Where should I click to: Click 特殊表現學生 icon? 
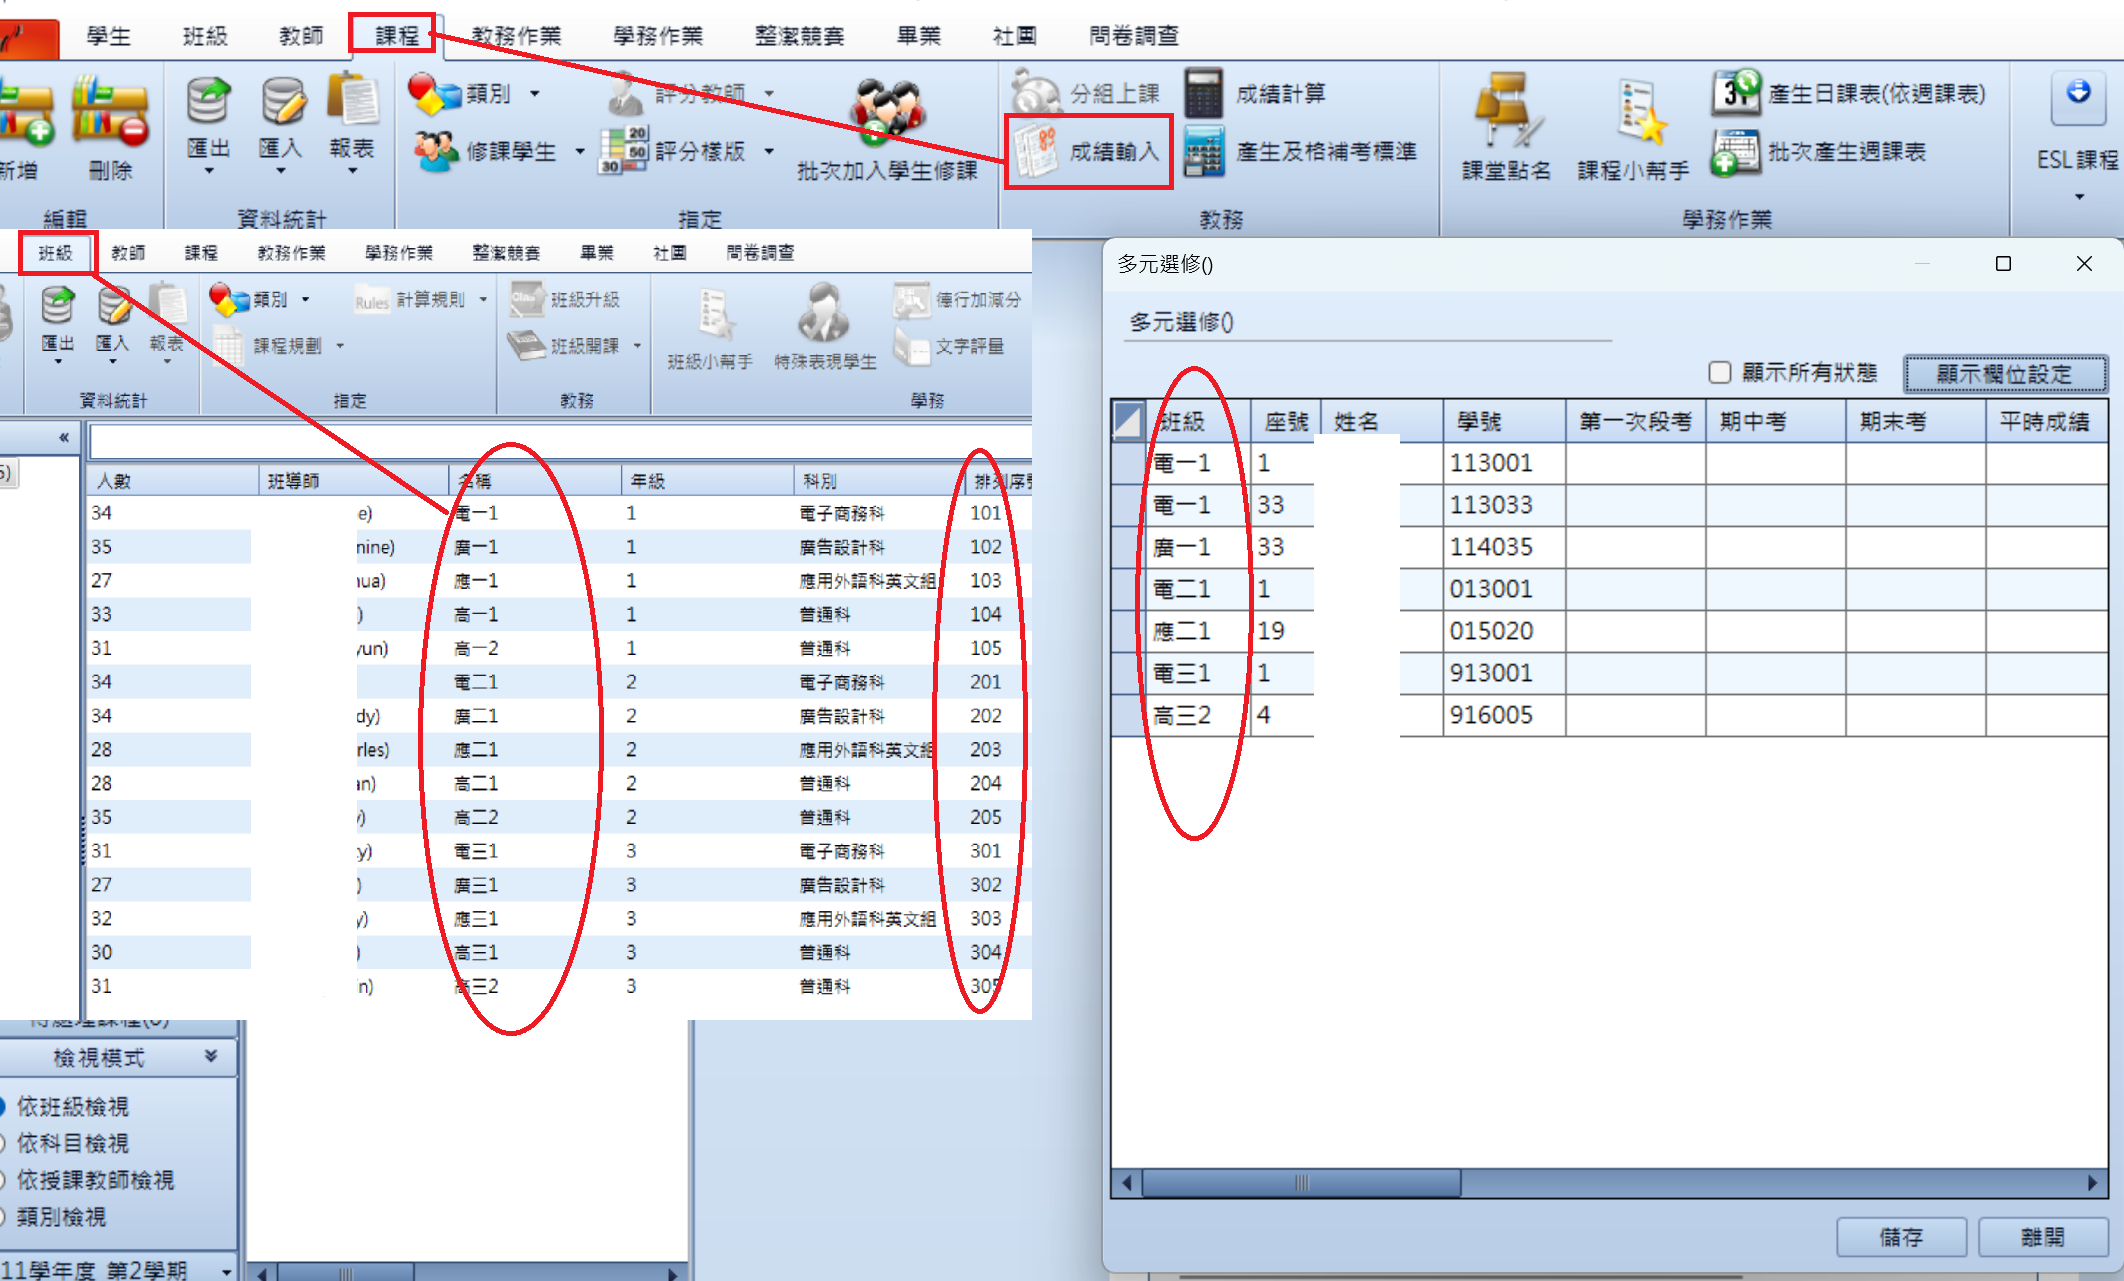coord(824,312)
